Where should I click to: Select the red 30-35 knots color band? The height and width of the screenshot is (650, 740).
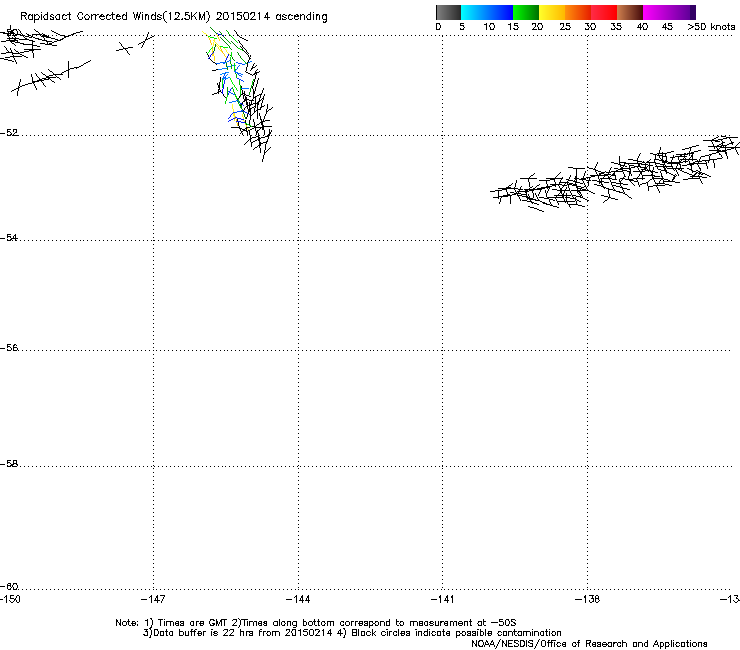604,12
